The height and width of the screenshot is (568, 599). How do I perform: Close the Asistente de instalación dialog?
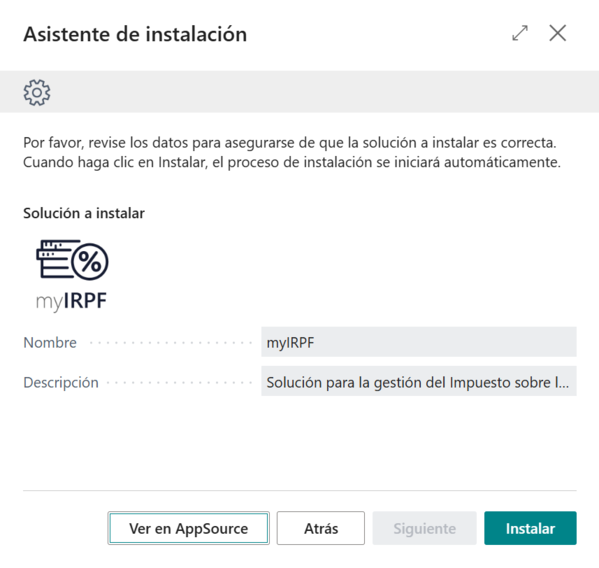point(558,33)
